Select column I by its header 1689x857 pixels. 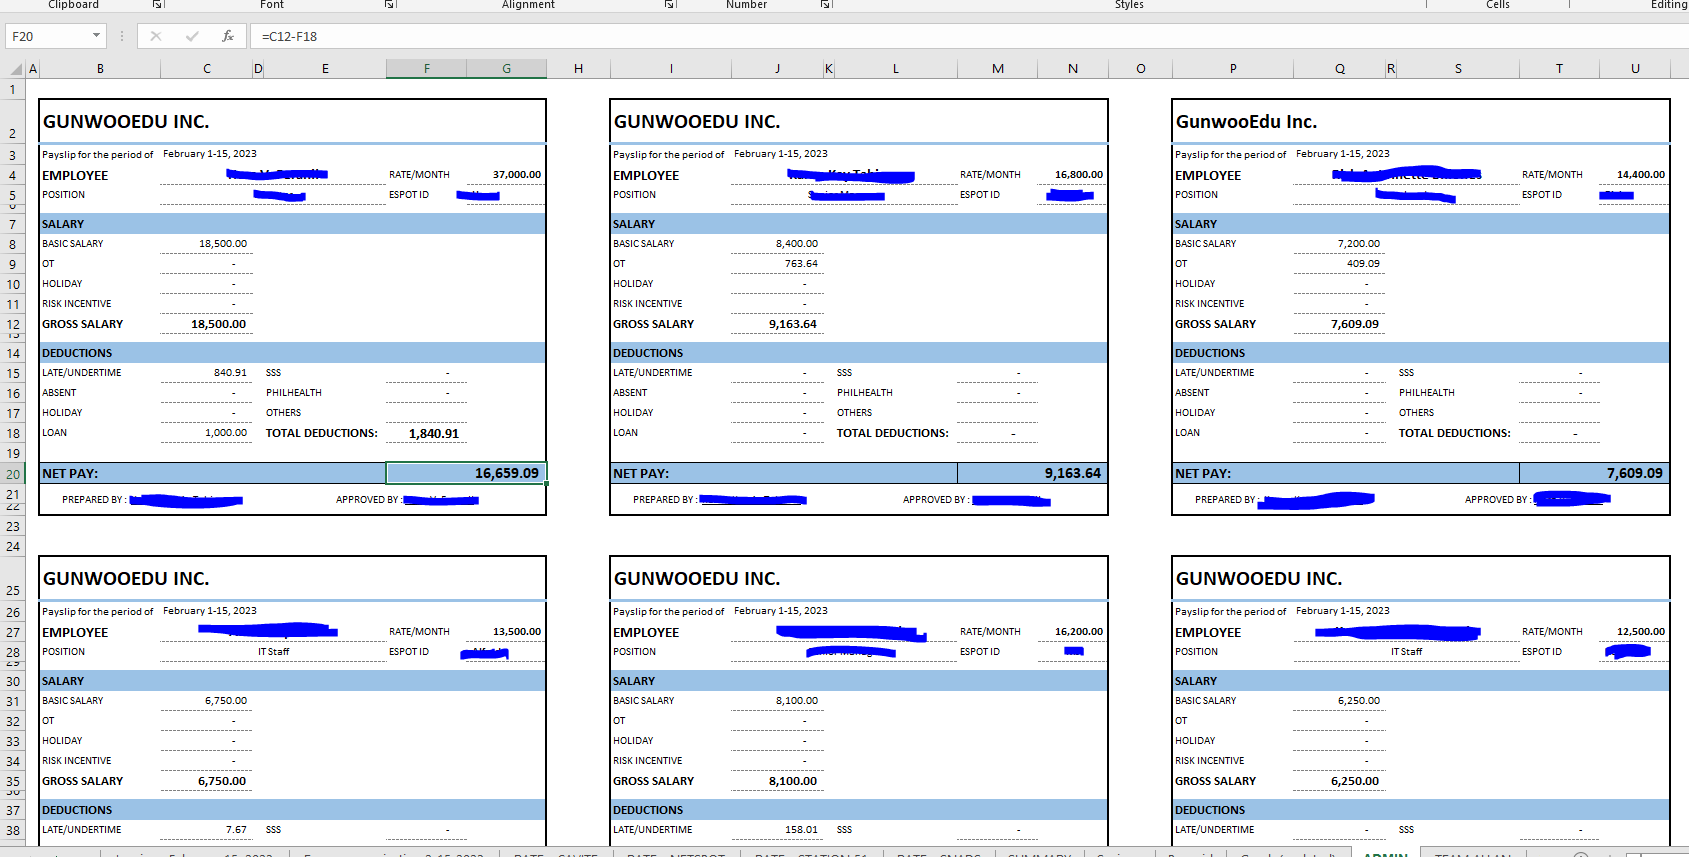click(x=671, y=69)
